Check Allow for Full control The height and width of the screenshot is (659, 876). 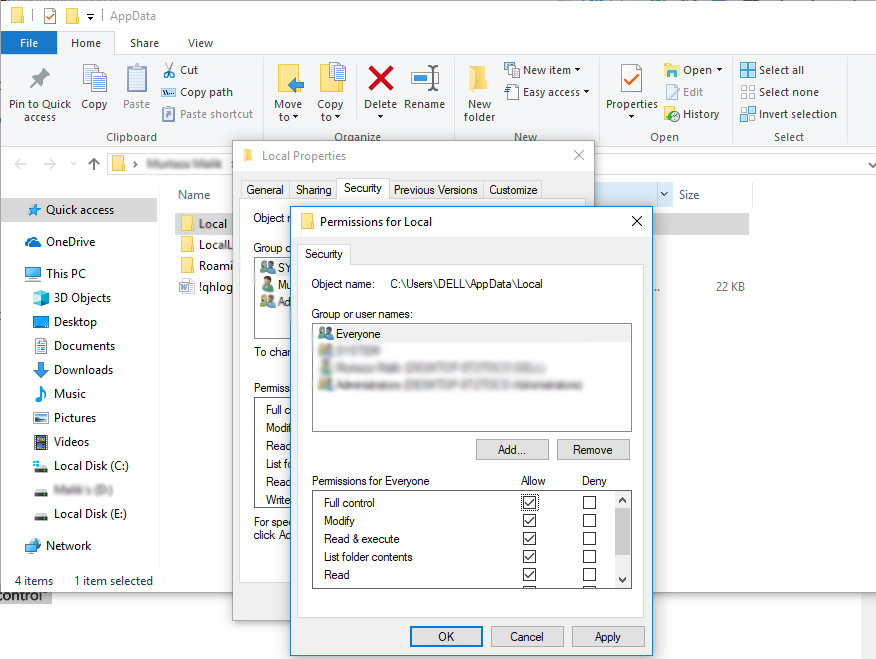click(x=530, y=503)
